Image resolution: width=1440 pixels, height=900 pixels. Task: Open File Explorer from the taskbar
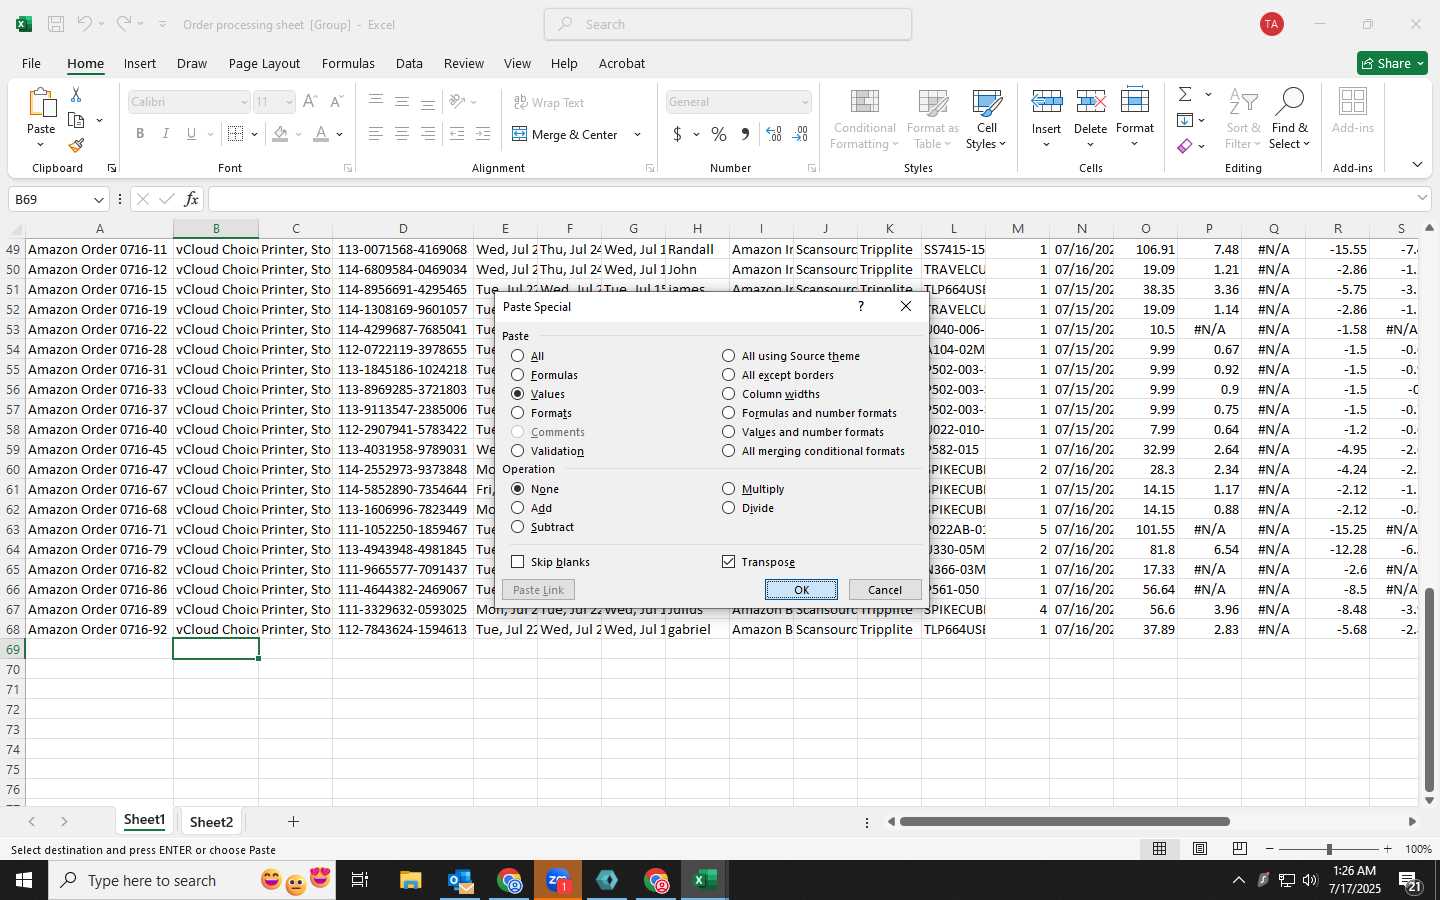click(411, 880)
